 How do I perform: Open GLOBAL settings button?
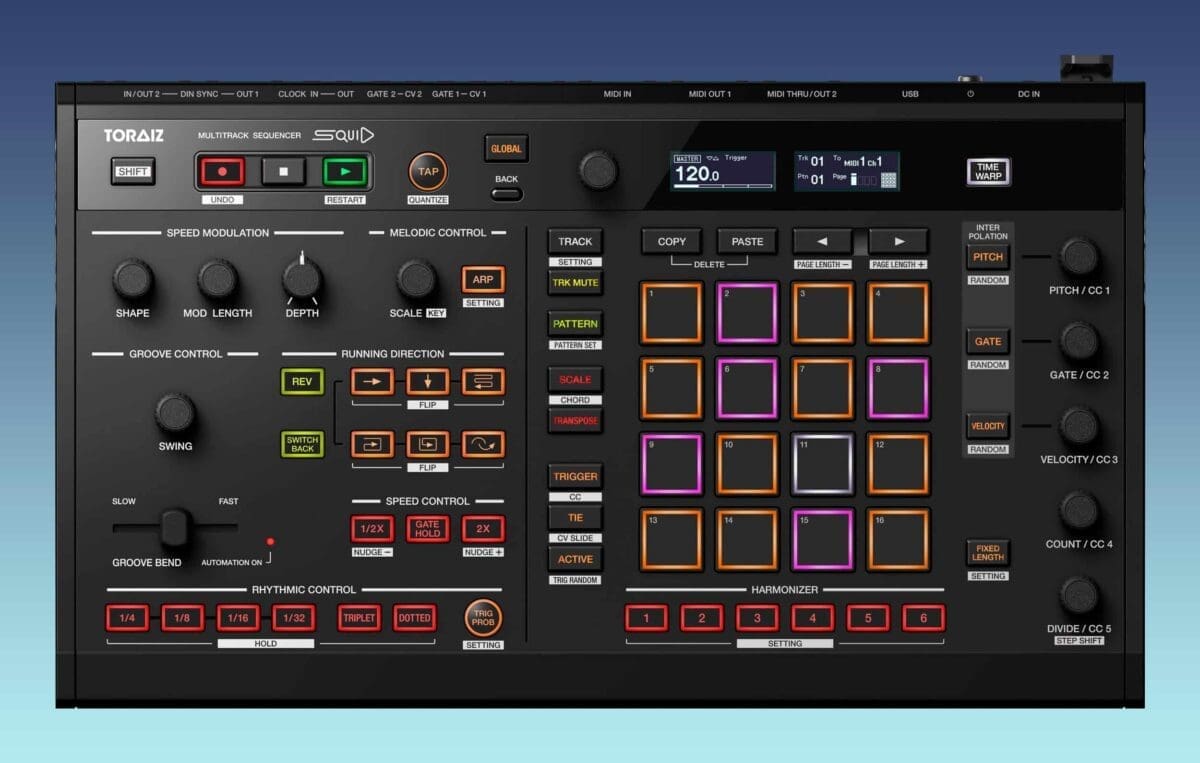(506, 149)
